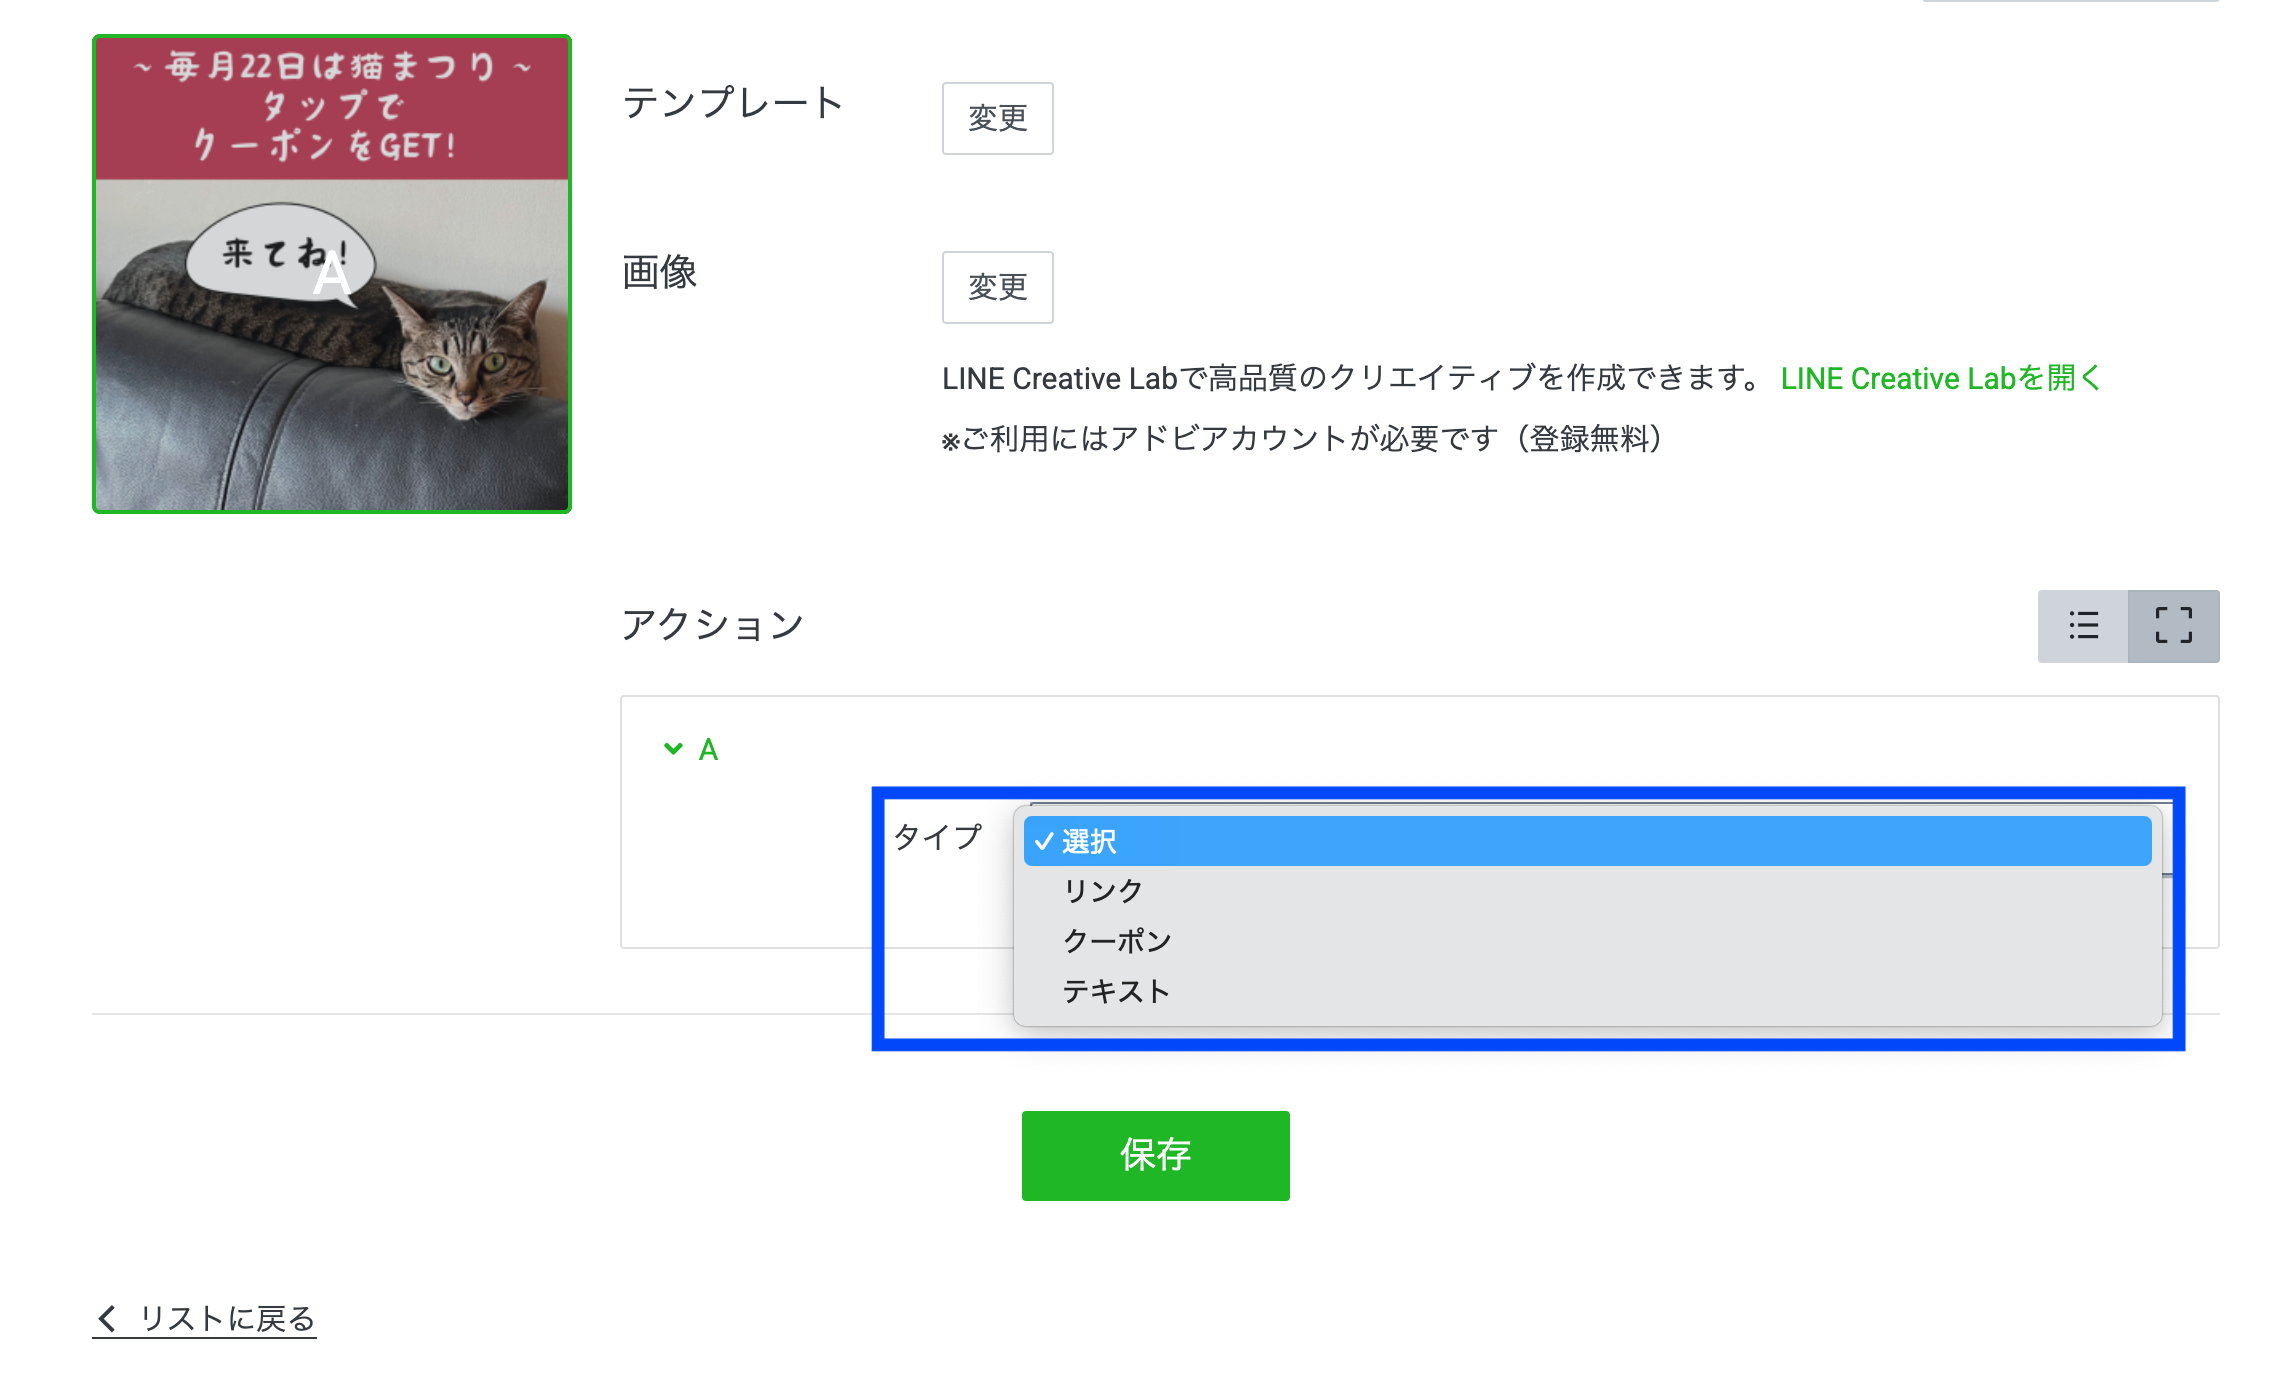2295x1382 pixels.
Task: Choose クーポン from the type dropdown
Action: point(1116,941)
